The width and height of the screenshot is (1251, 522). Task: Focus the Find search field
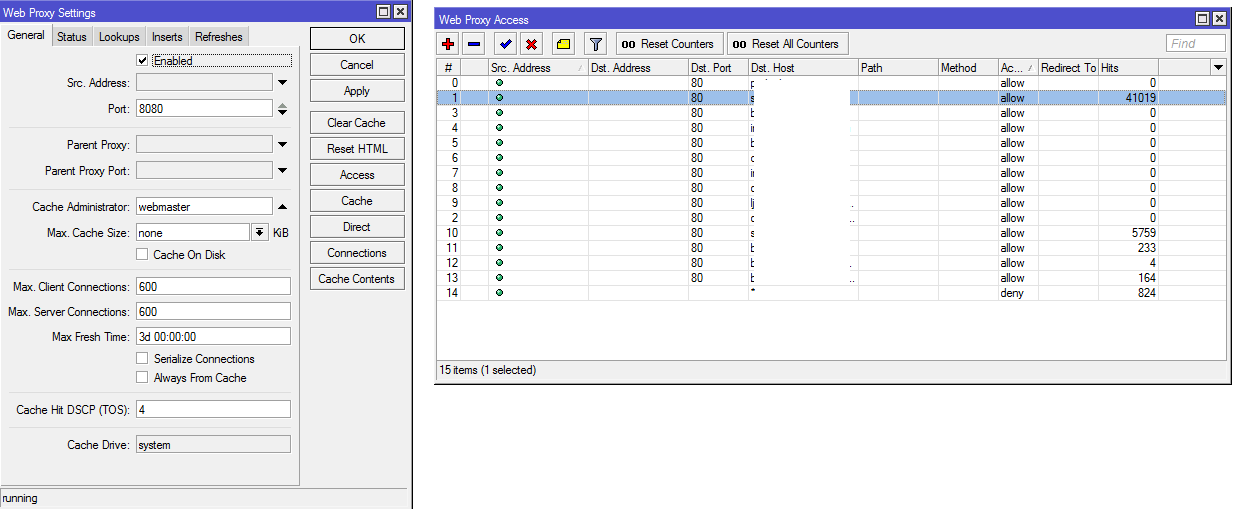(1195, 44)
